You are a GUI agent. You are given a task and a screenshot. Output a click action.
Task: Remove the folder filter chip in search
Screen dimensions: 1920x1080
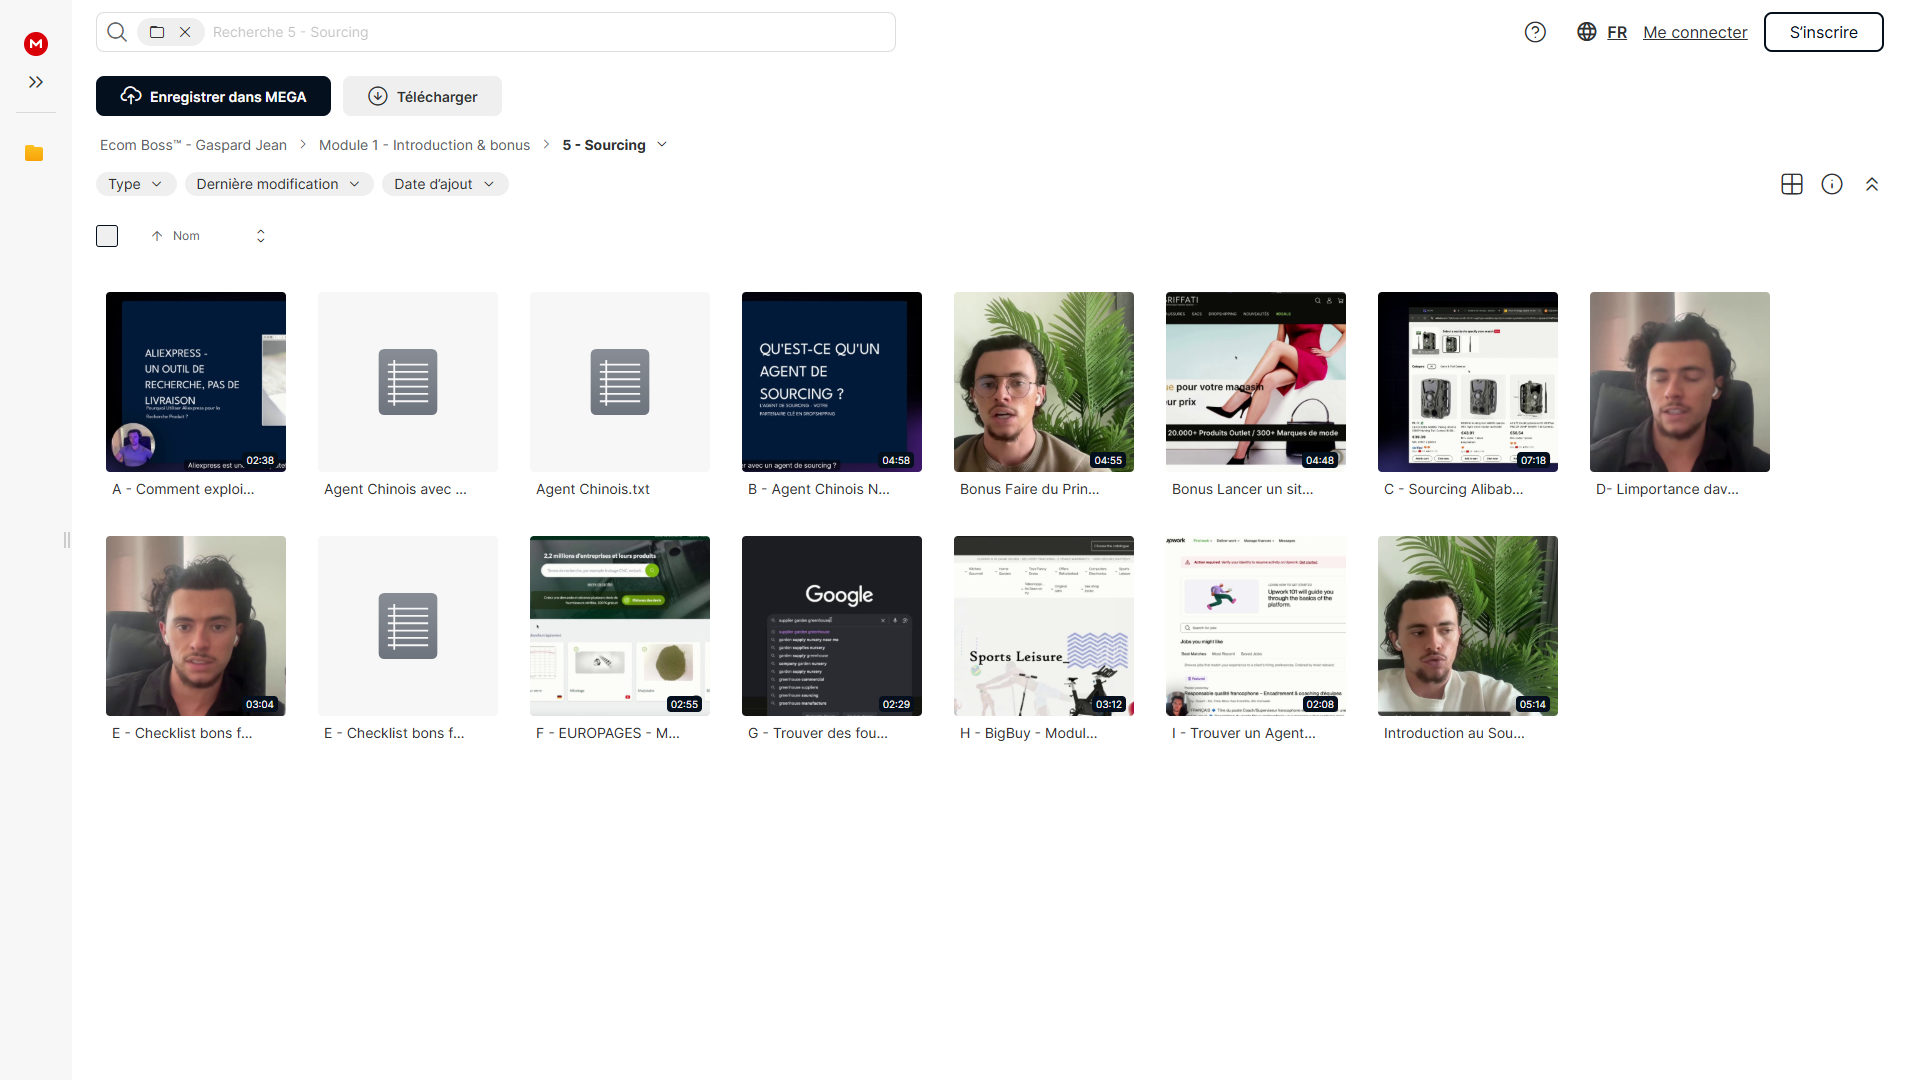pyautogui.click(x=185, y=32)
